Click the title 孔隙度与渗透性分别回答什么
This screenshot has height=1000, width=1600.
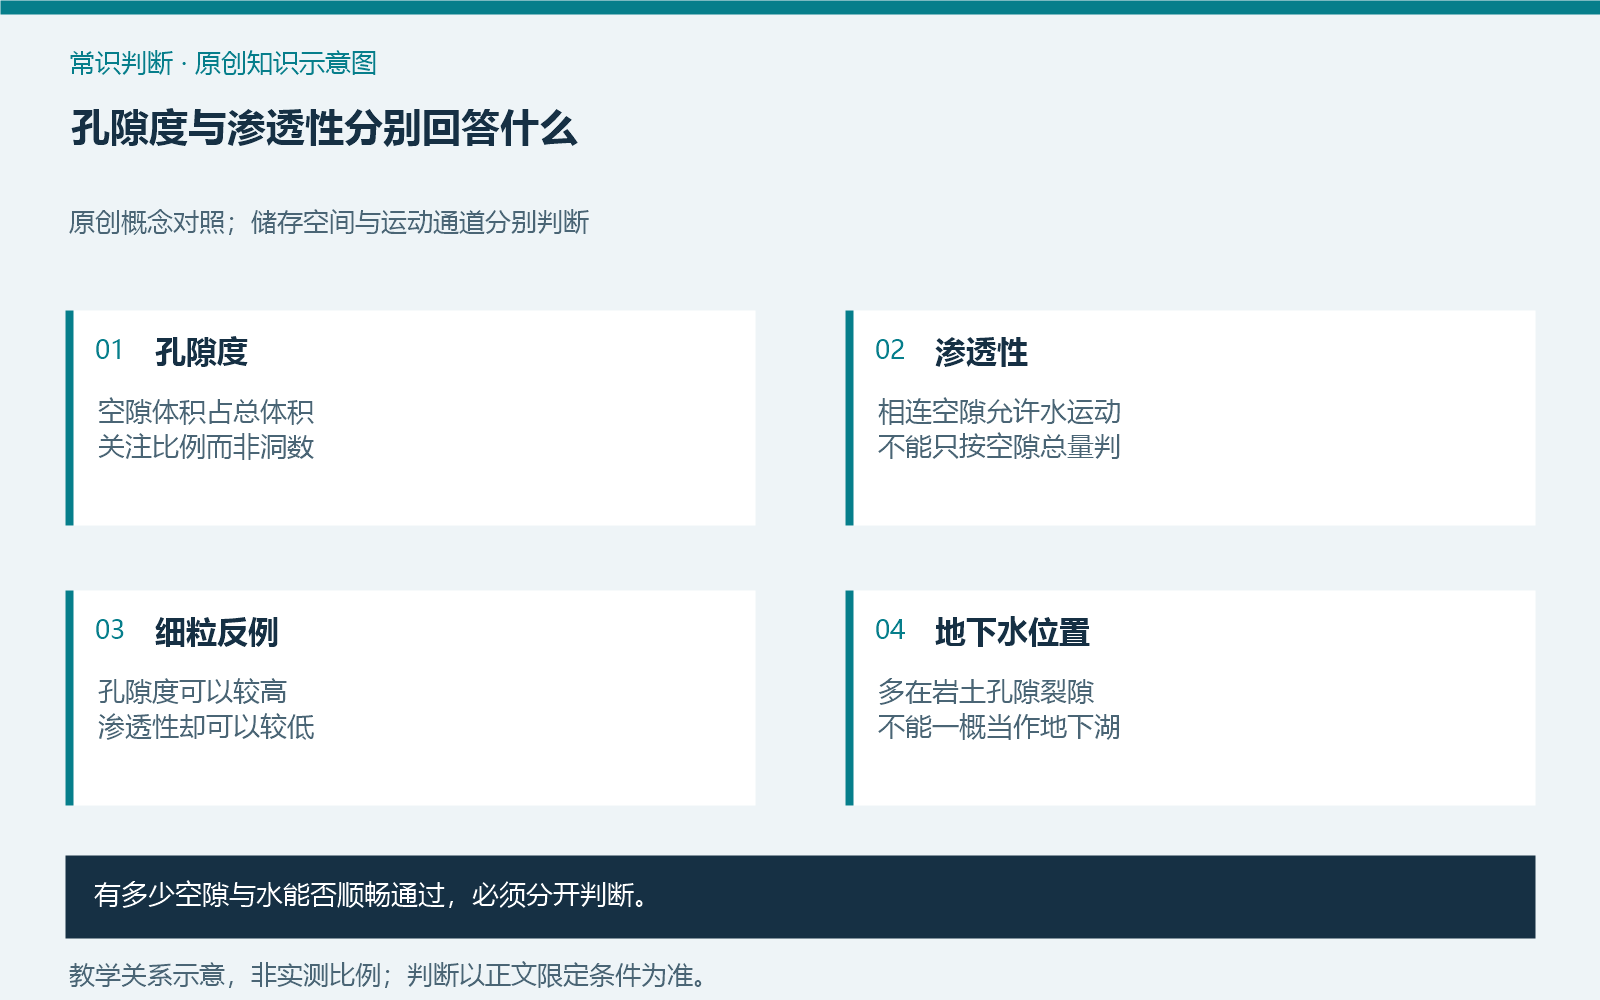(324, 129)
